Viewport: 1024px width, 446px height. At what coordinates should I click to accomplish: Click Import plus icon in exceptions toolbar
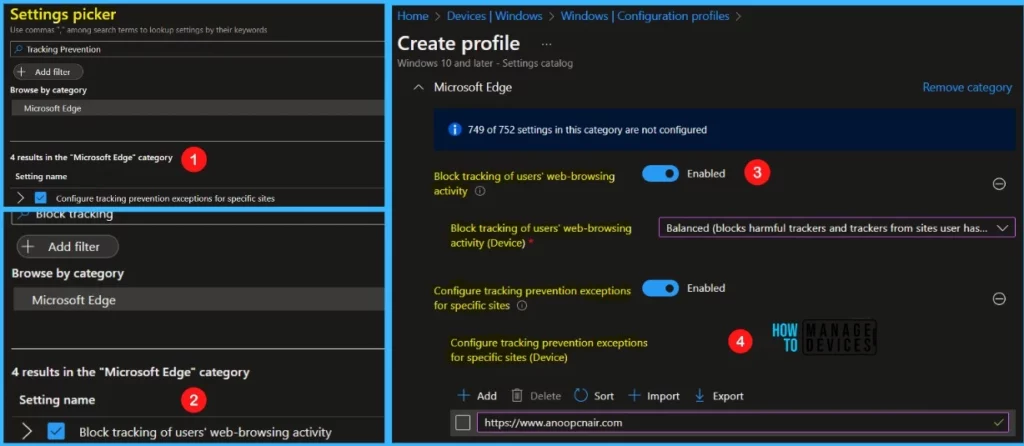[x=634, y=395]
